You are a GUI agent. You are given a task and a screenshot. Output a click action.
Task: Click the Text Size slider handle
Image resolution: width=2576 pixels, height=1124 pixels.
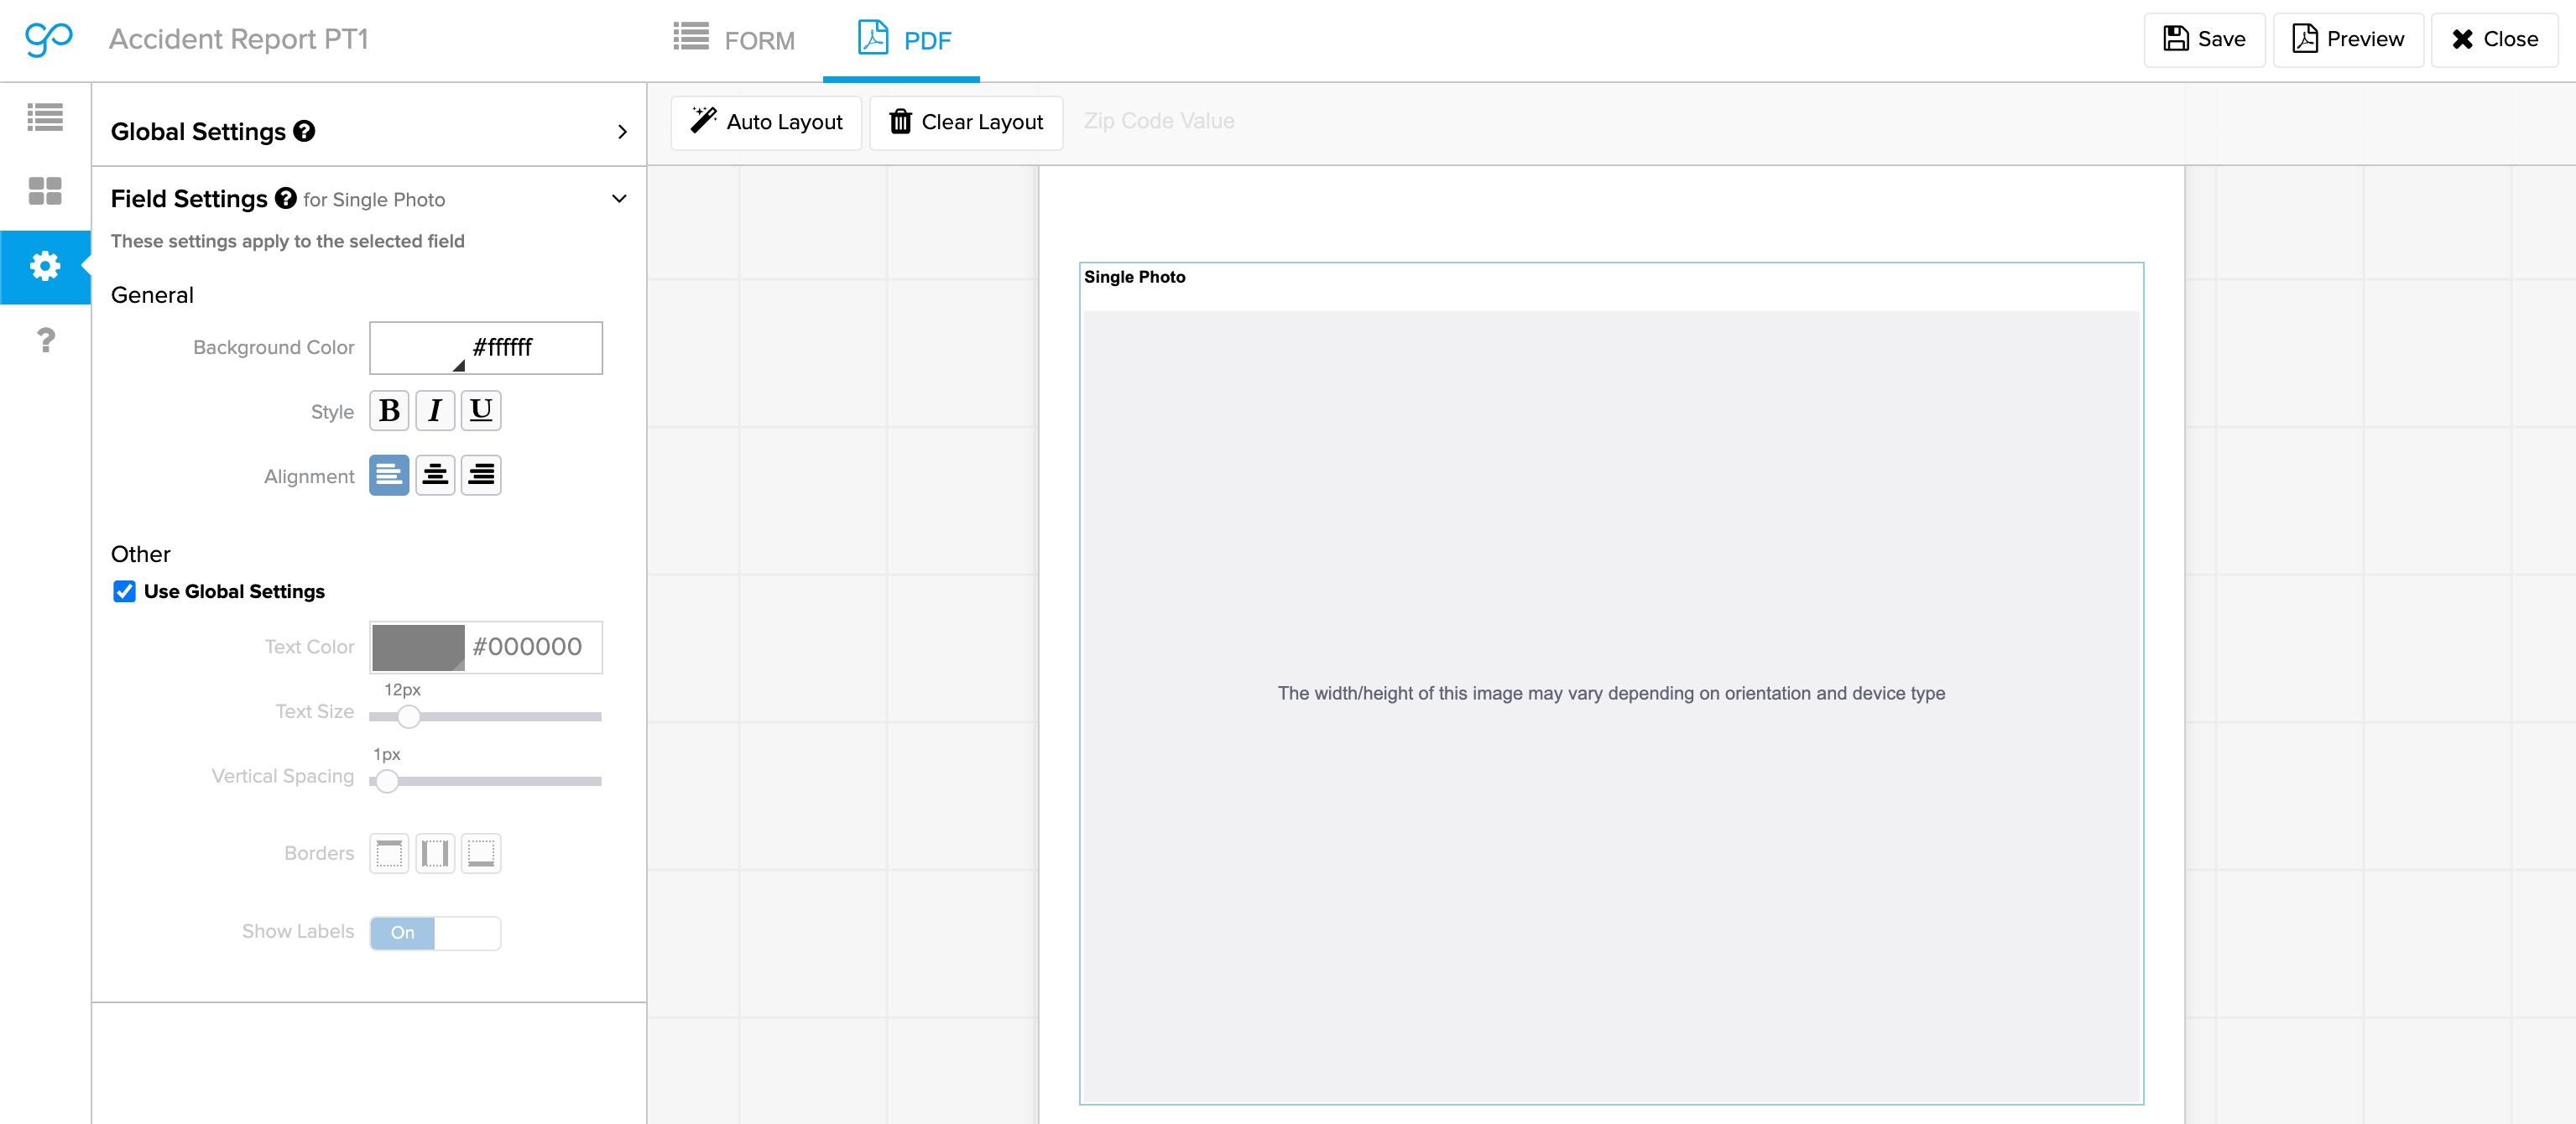tap(408, 716)
